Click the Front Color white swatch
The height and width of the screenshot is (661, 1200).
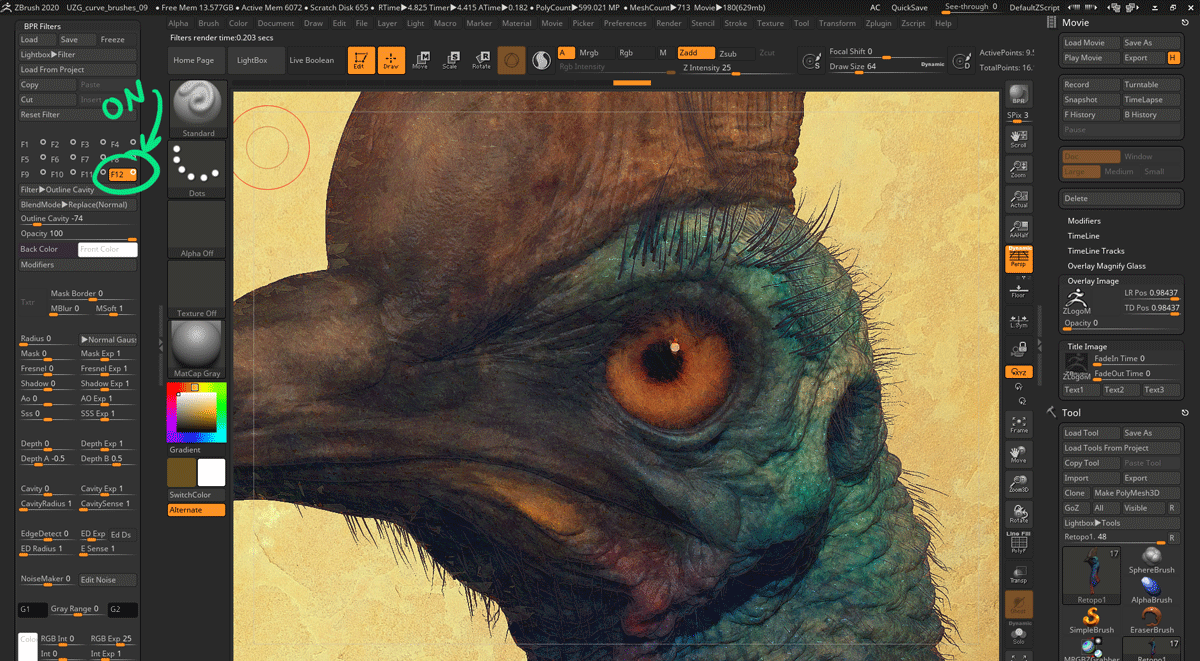(x=108, y=249)
